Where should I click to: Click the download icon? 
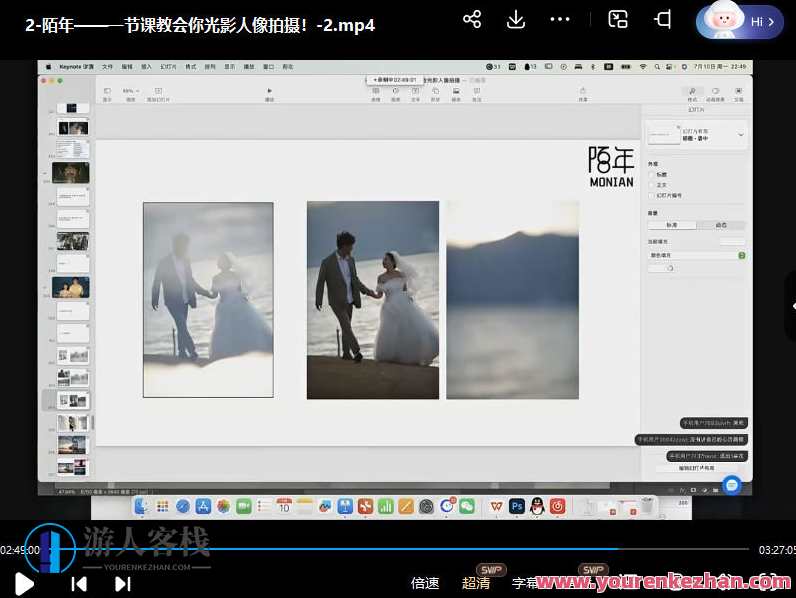point(516,20)
